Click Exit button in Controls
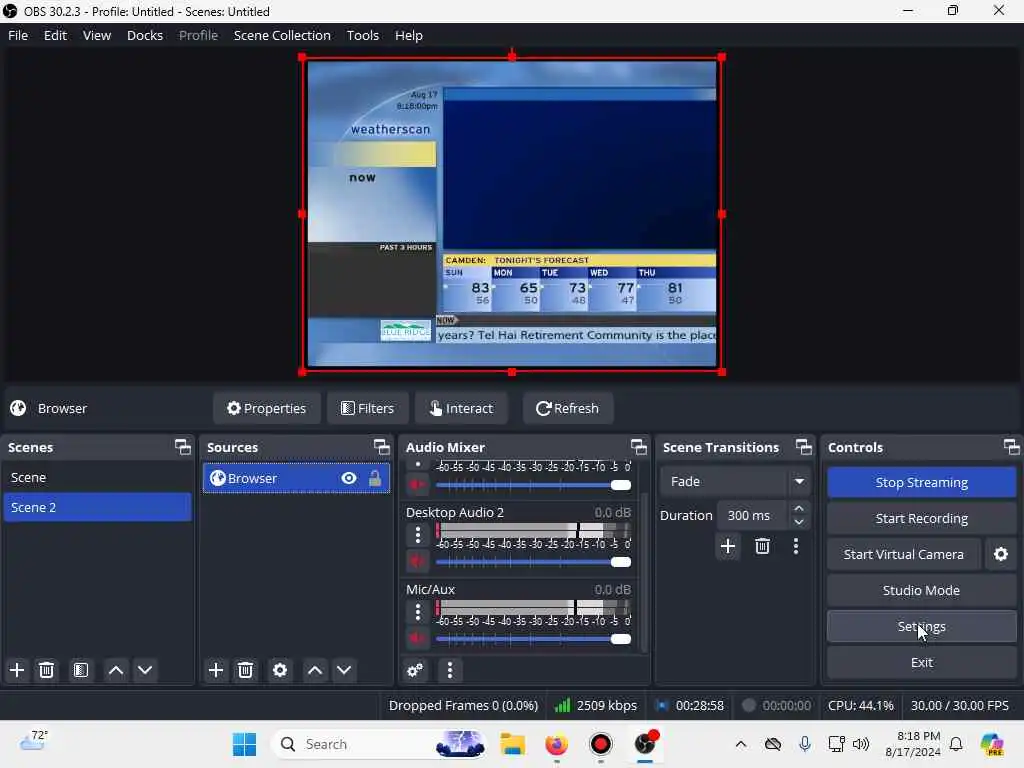Image resolution: width=1024 pixels, height=768 pixels. 921,662
